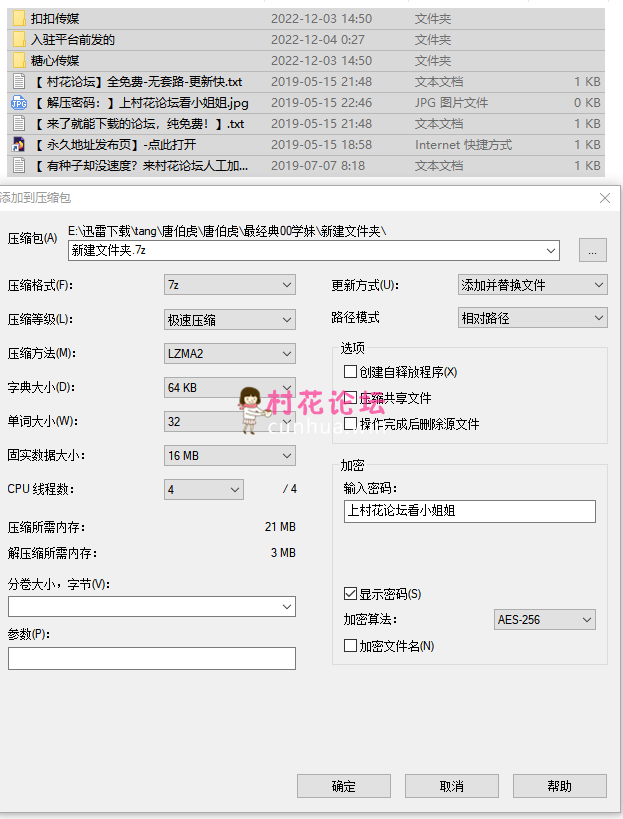Click the 取消 button

pos(452,786)
